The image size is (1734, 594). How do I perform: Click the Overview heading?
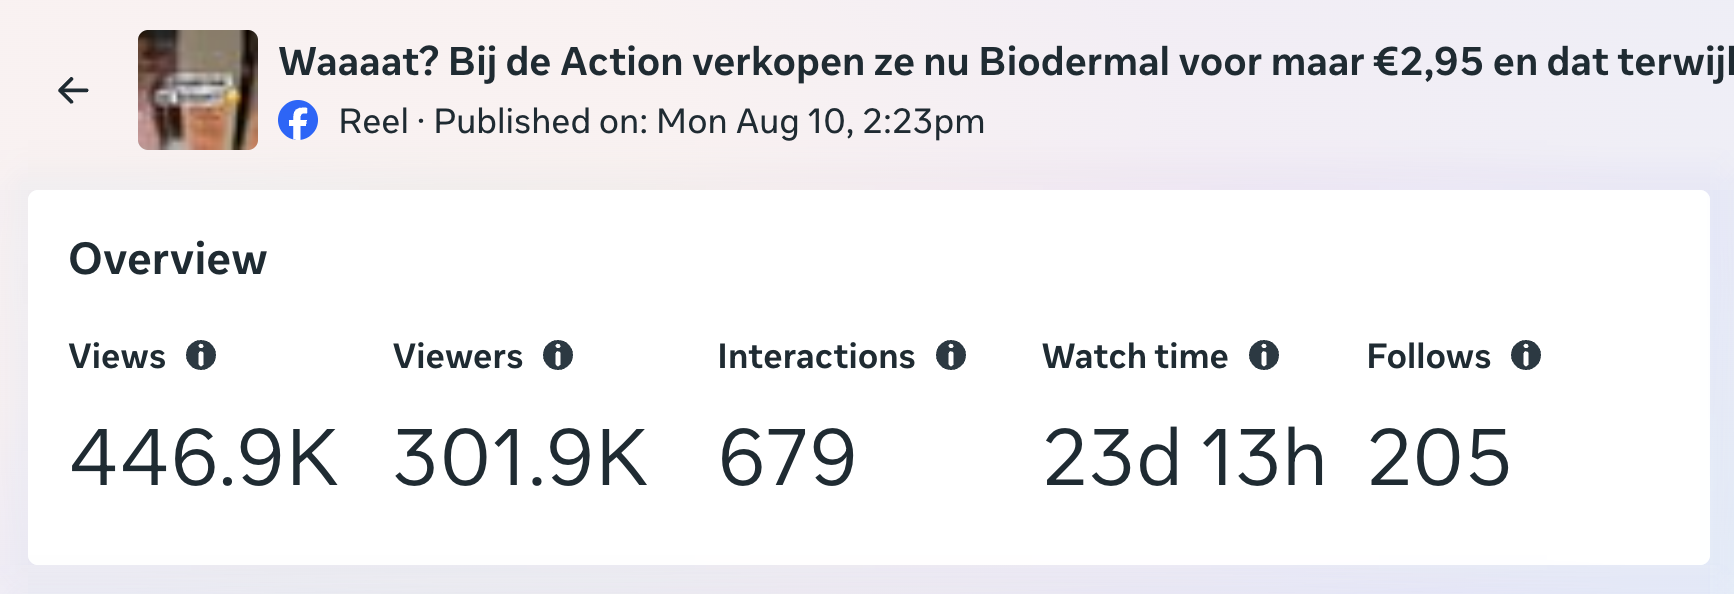pos(168,260)
